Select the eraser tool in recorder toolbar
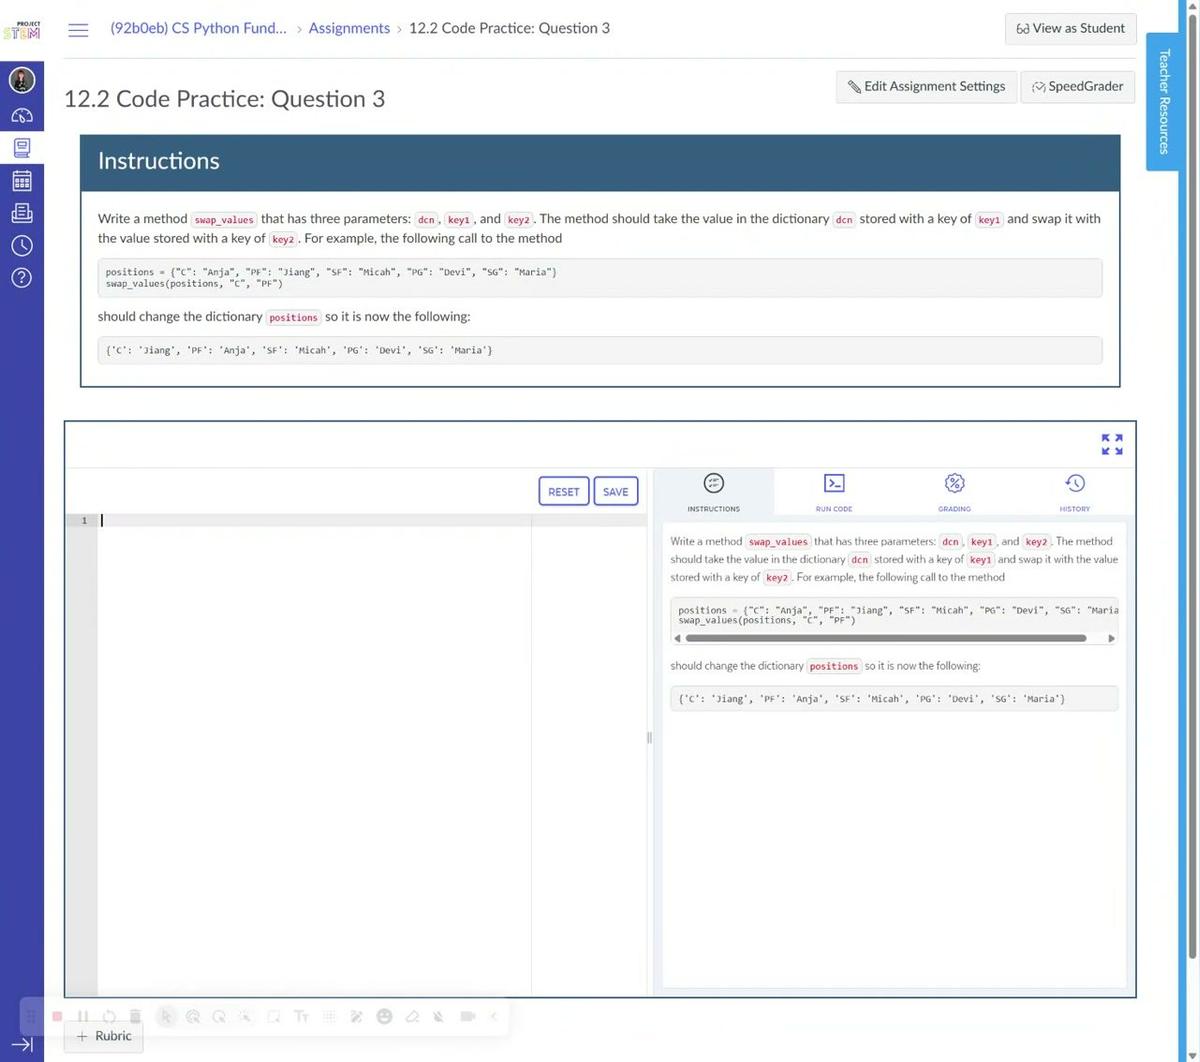 (x=411, y=1017)
